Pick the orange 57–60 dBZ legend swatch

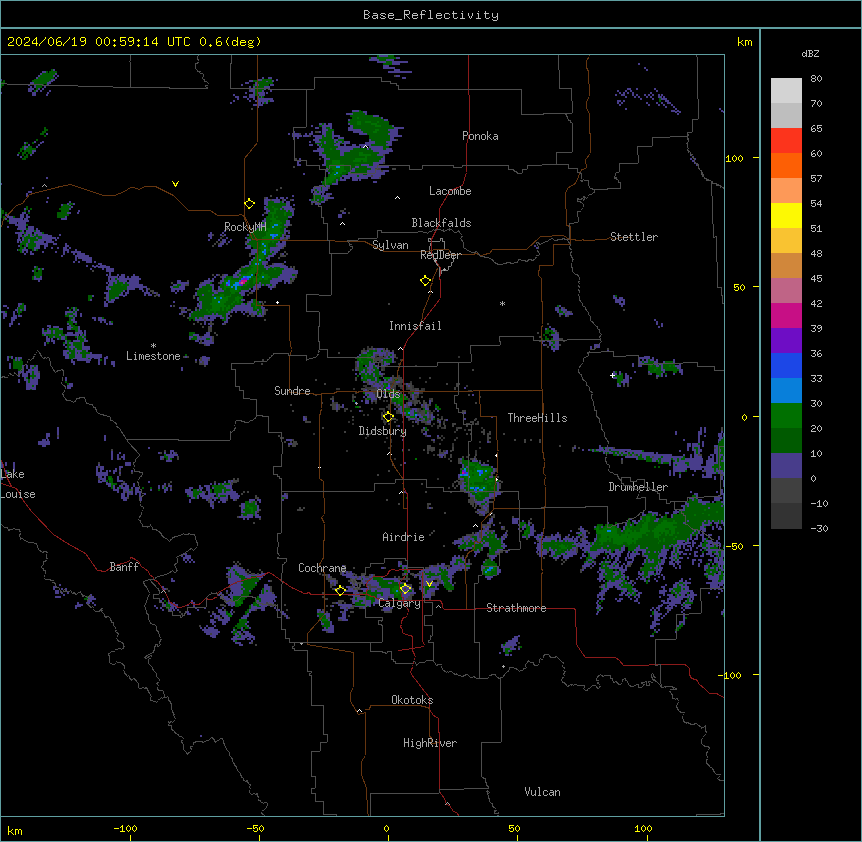pos(786,165)
